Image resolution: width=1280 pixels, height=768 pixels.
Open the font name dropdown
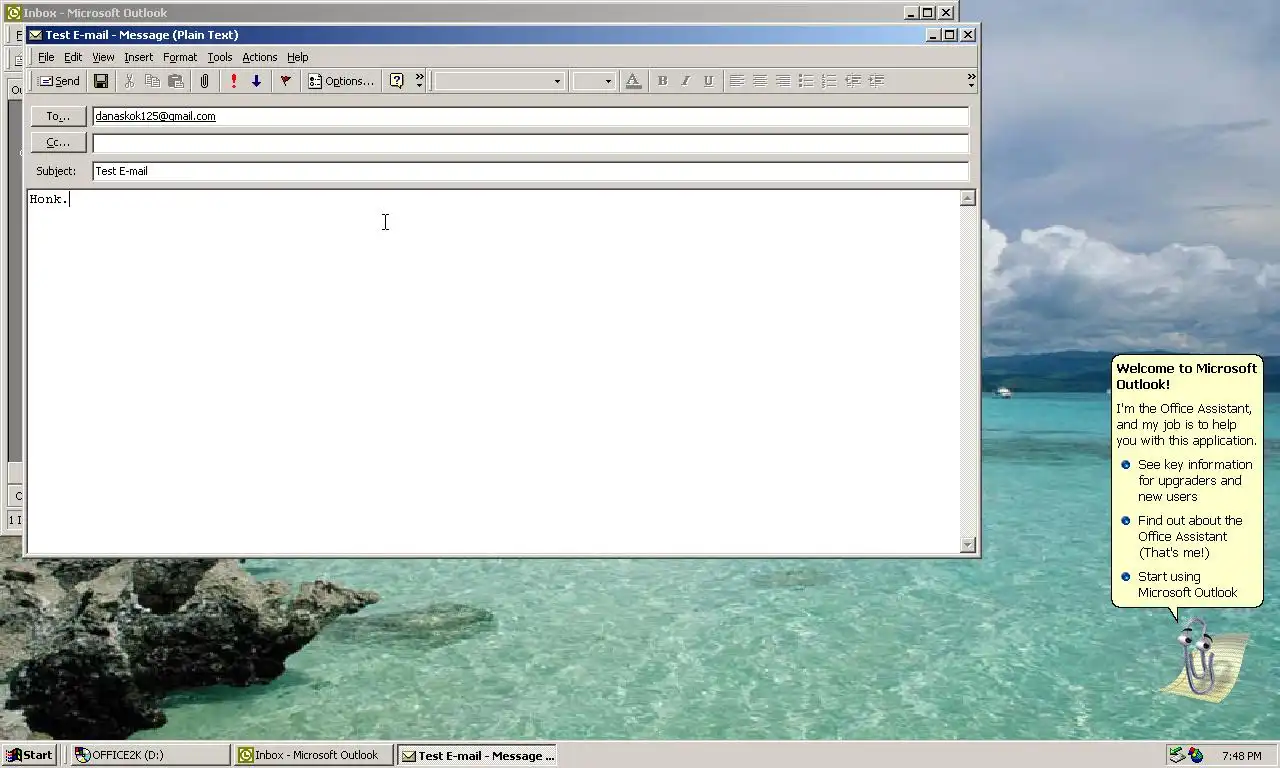point(557,81)
